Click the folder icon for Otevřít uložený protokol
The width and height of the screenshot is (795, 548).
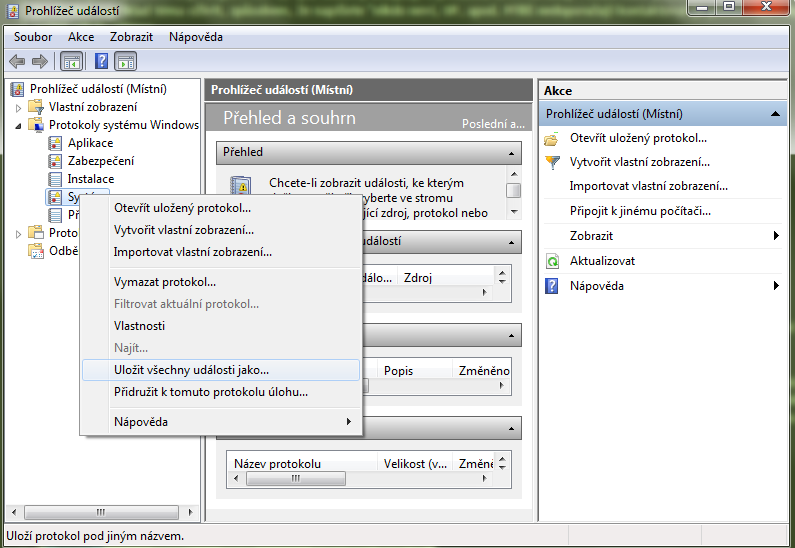coord(552,138)
